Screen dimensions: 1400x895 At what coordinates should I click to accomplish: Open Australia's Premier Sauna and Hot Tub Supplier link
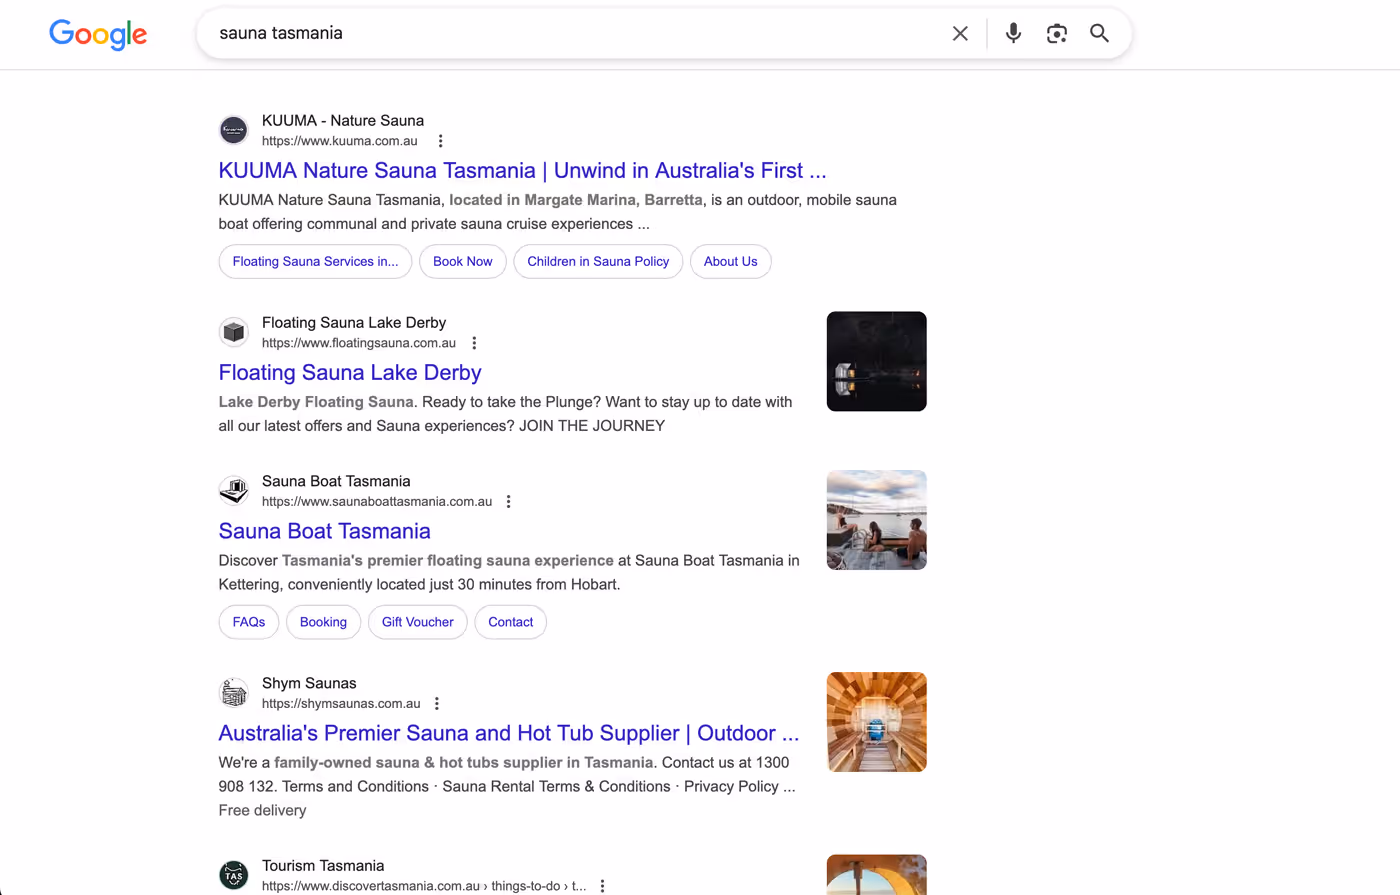click(509, 733)
